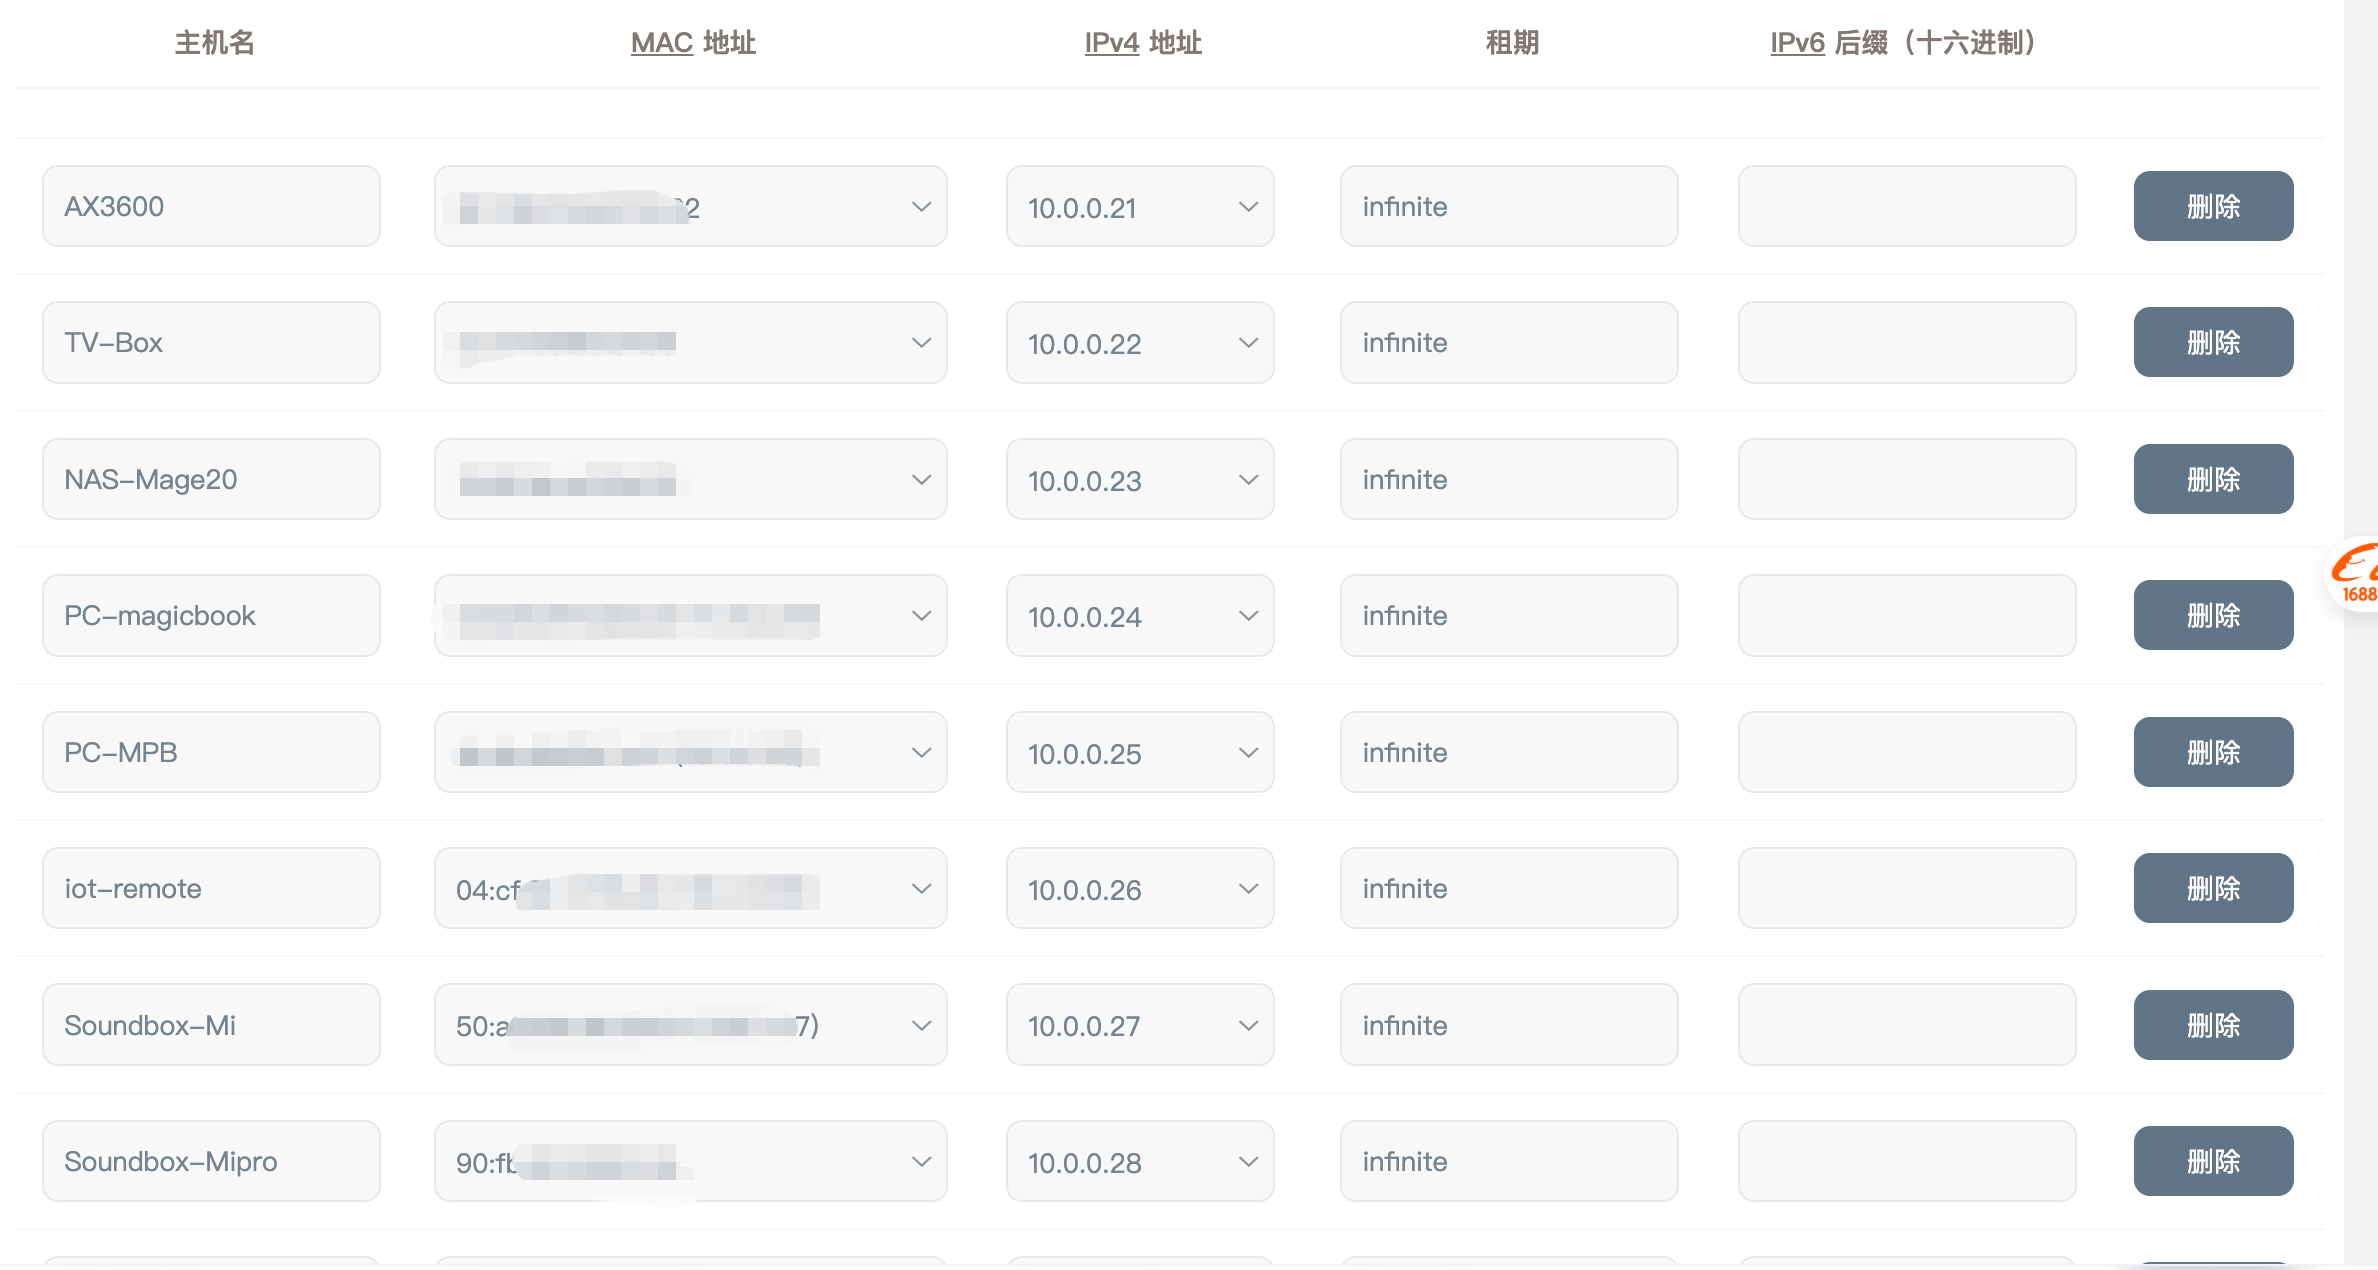Click the MAC 地址 column header link

693,43
